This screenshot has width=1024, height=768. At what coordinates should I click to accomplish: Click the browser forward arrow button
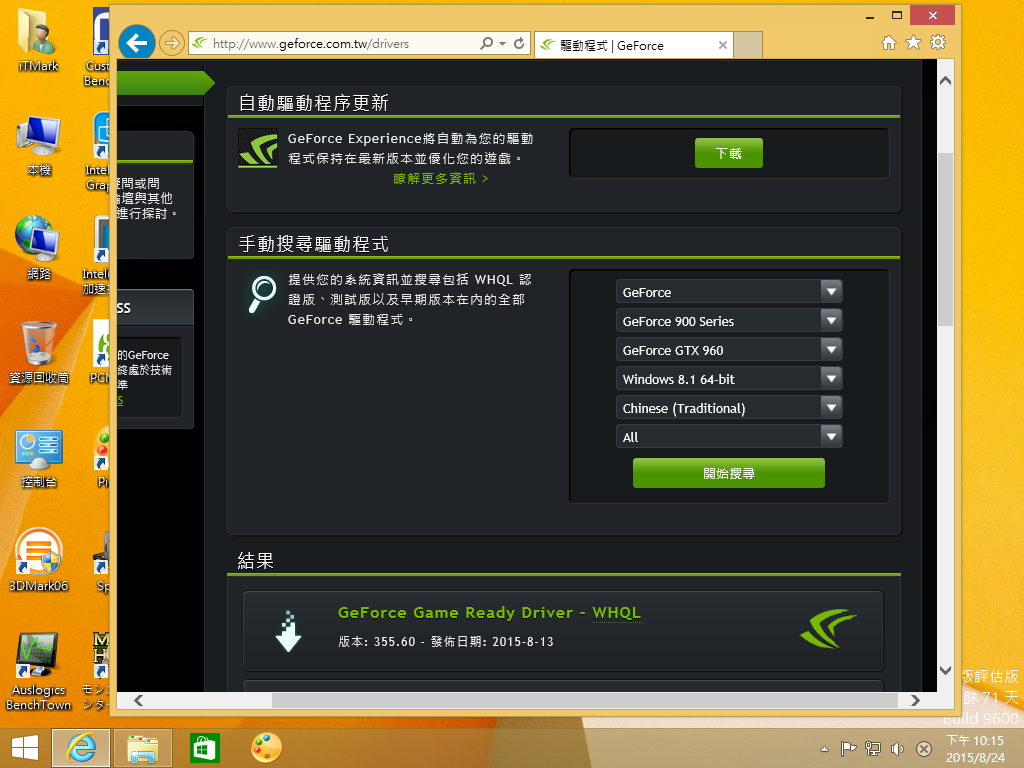(171, 44)
